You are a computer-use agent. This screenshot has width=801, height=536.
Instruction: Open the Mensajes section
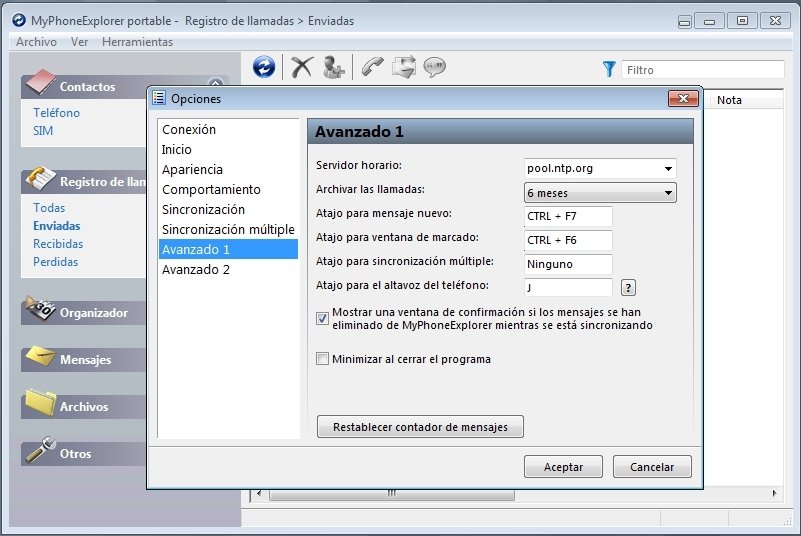coord(85,360)
